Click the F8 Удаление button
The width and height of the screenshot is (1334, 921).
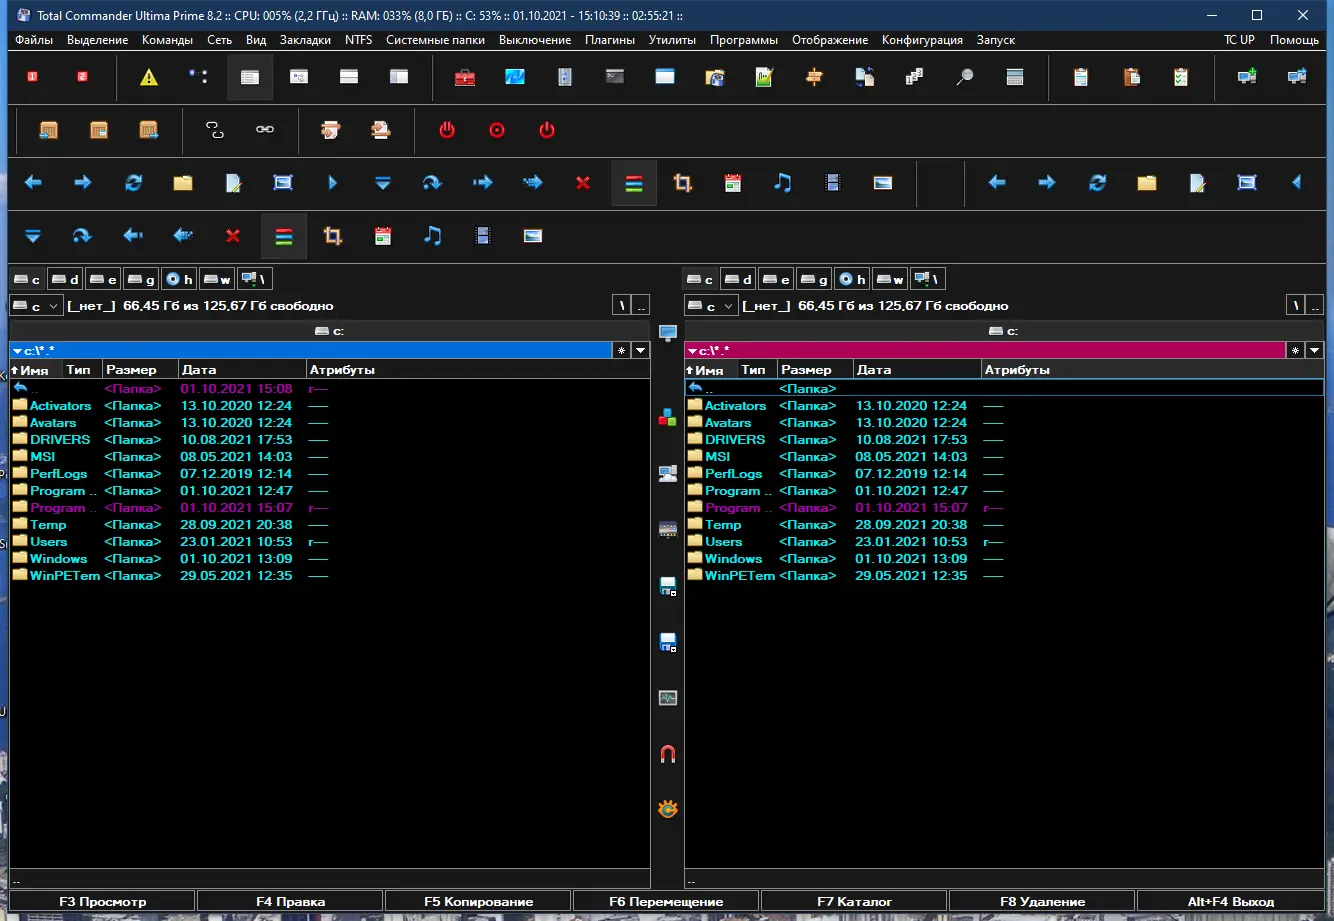click(1042, 901)
